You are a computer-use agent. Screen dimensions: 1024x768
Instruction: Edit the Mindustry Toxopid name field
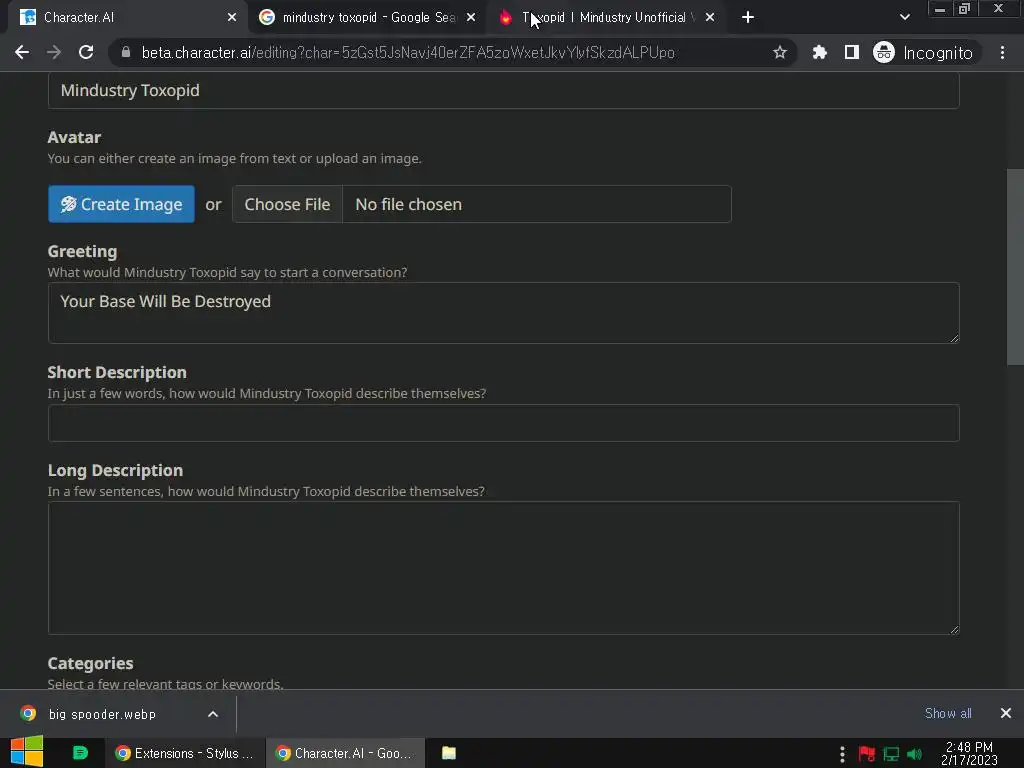click(504, 90)
